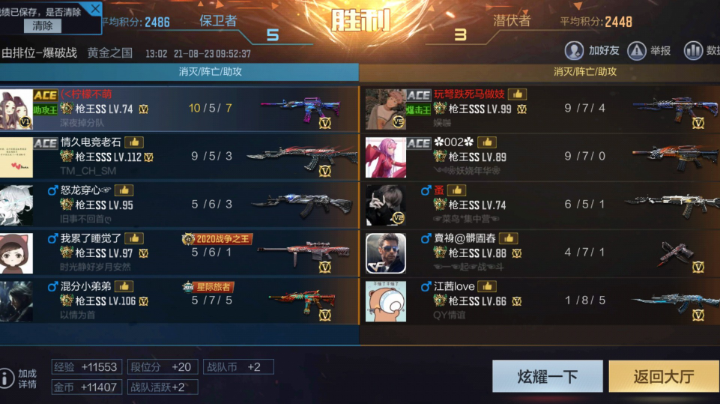Open the statistics bar chart icon

(693, 50)
